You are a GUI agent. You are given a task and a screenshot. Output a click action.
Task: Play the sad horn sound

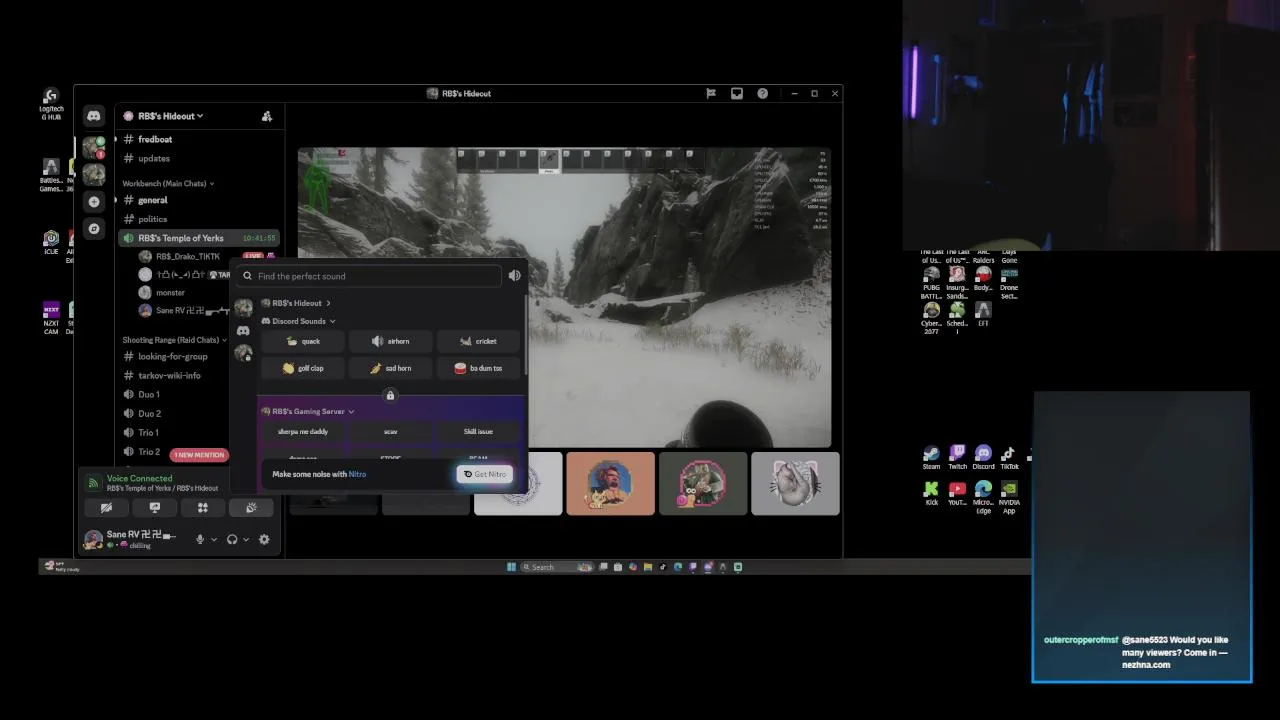[x=390, y=368]
